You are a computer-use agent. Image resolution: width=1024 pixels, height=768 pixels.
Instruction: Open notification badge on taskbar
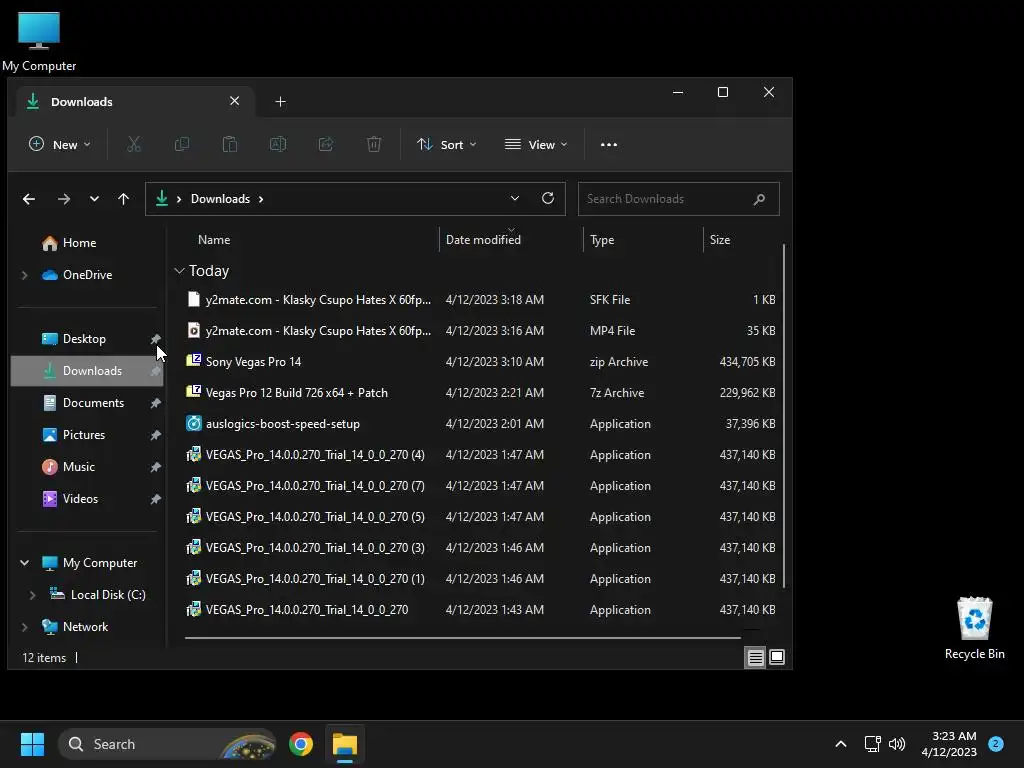click(x=995, y=743)
